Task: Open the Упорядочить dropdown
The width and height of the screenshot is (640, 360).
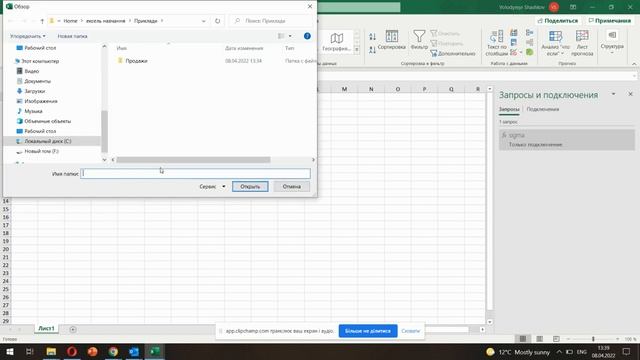Action: click(28, 36)
